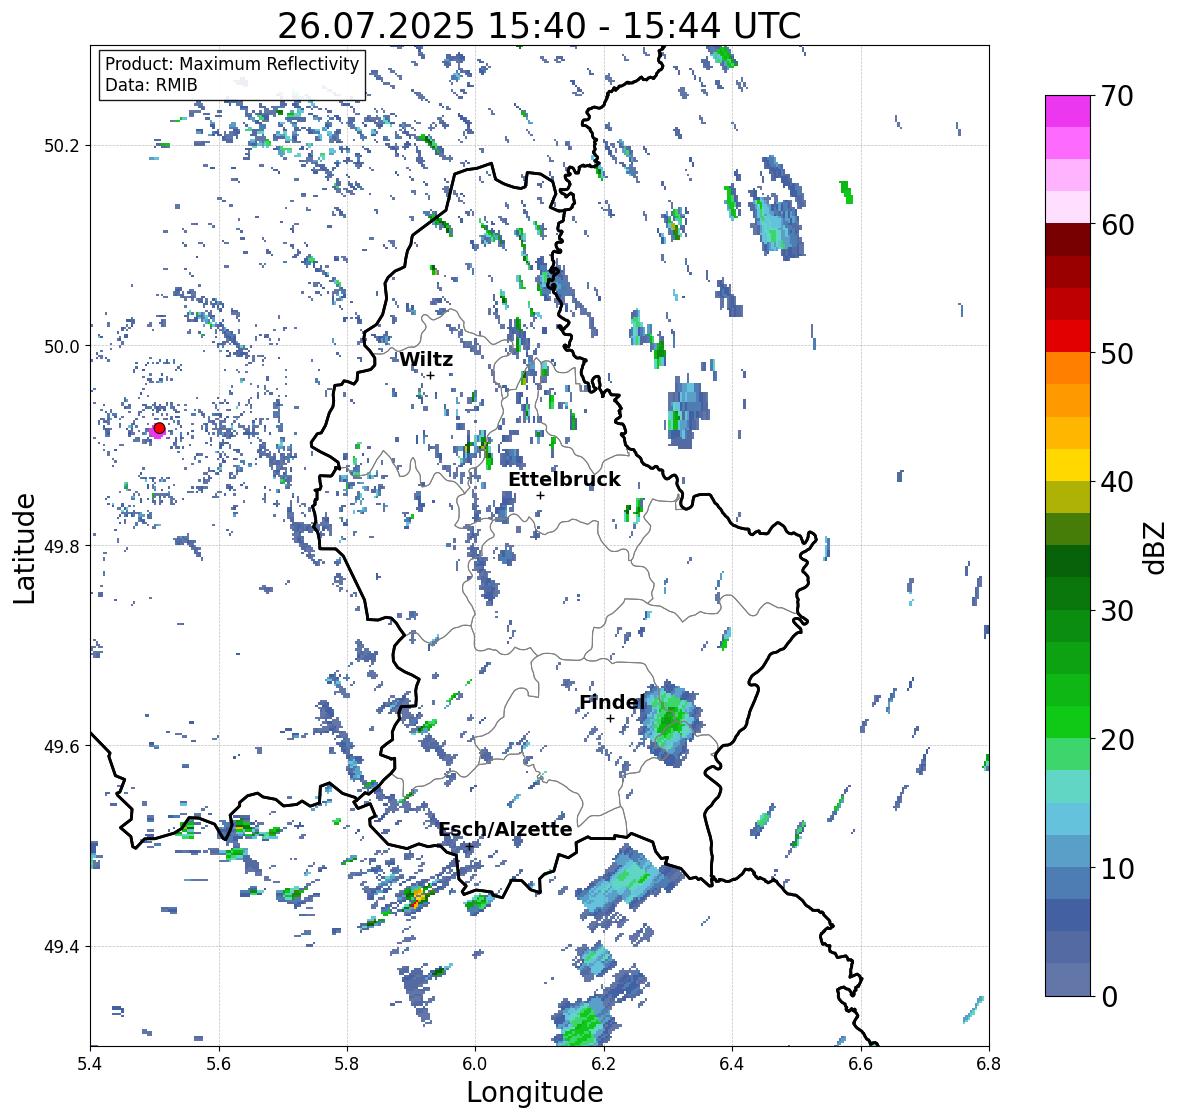Click the Esch/Alzette city label
The image size is (1179, 1117).
[x=505, y=829]
